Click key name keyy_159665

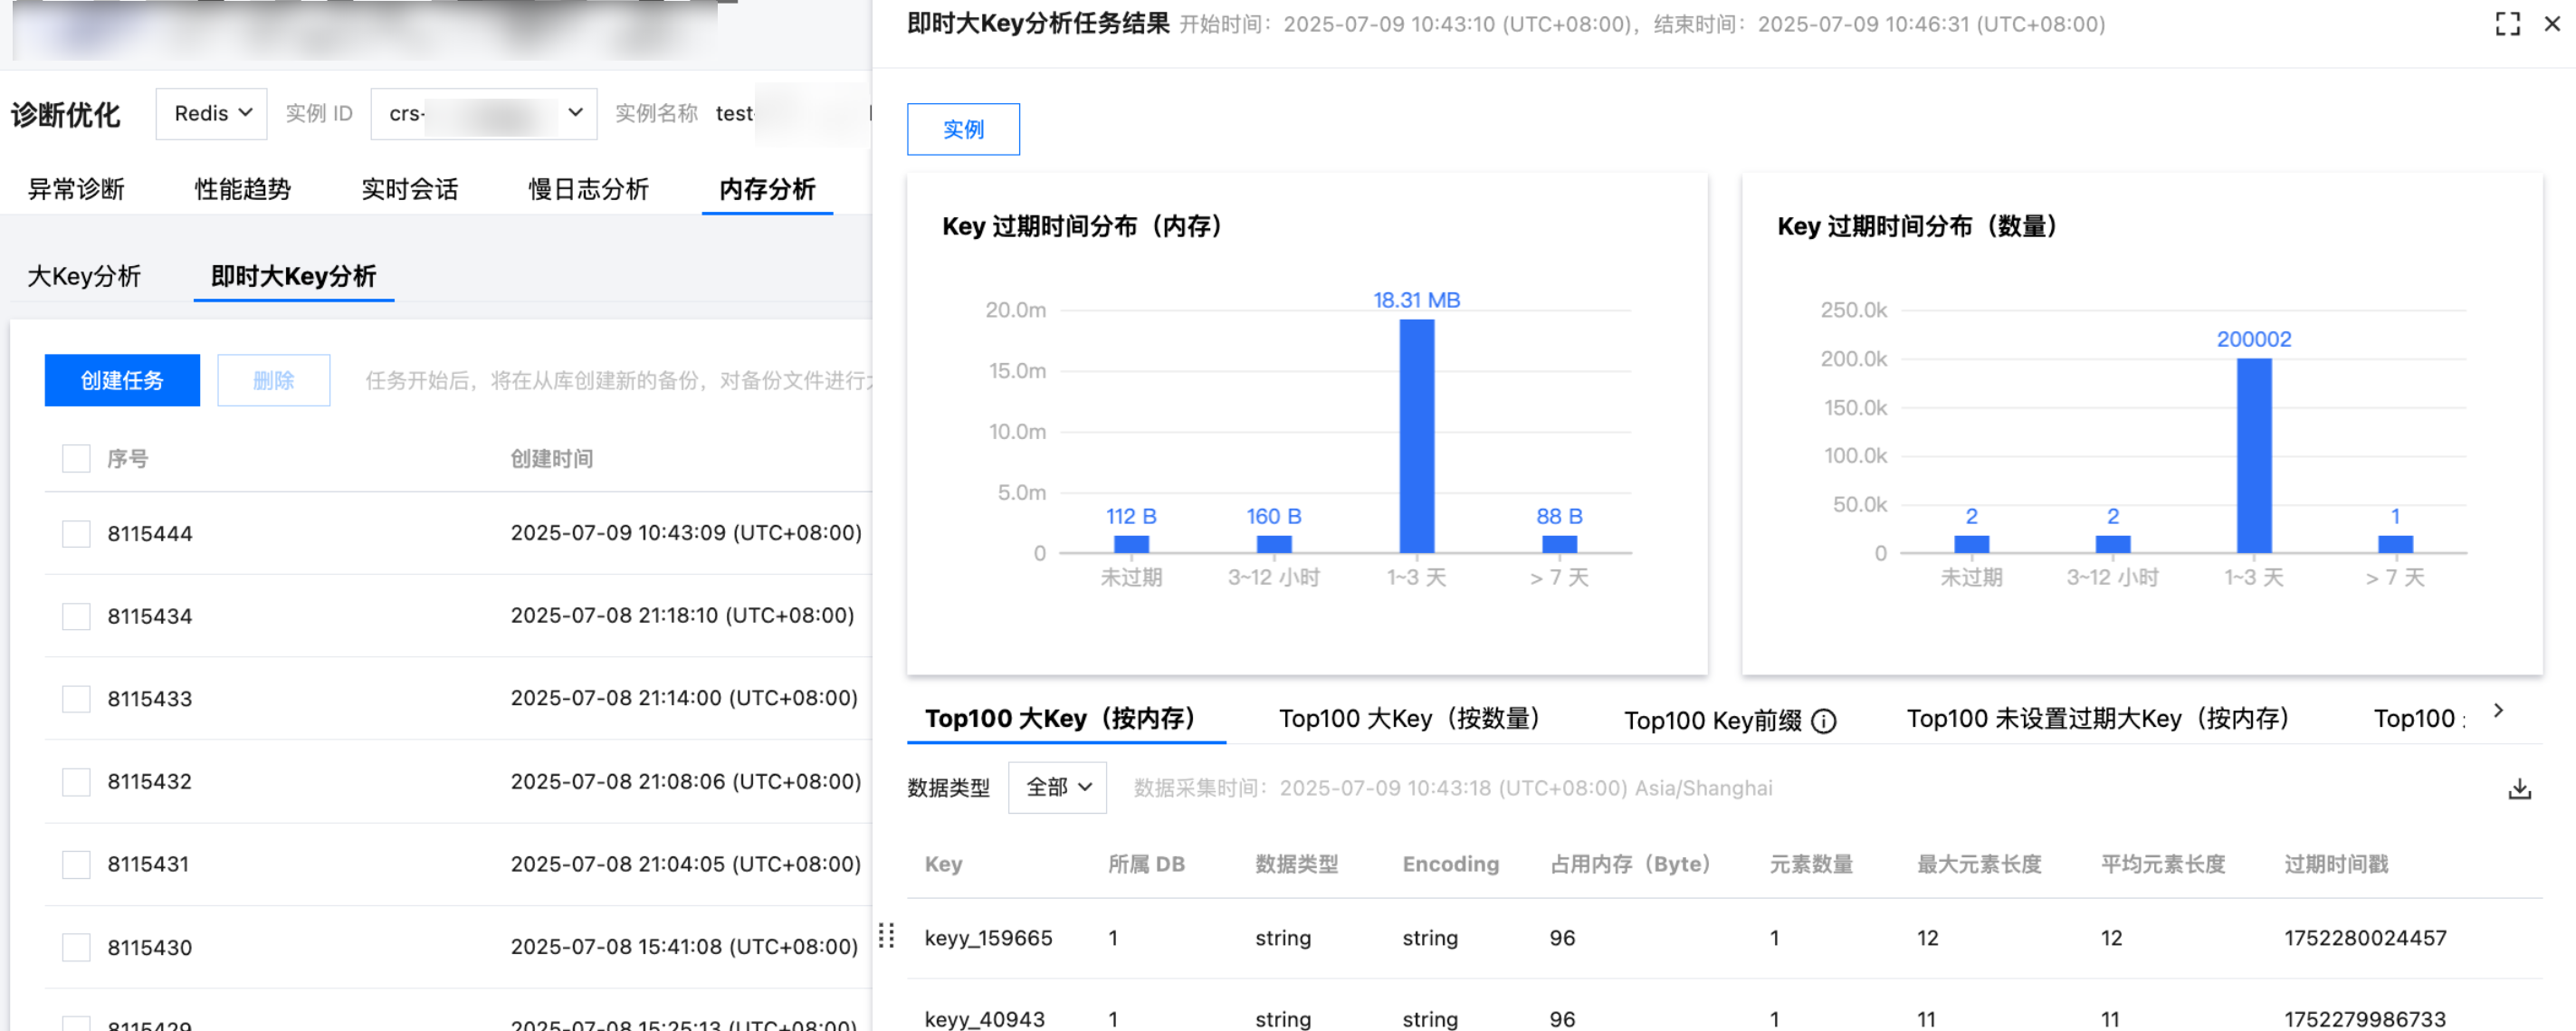(988, 938)
